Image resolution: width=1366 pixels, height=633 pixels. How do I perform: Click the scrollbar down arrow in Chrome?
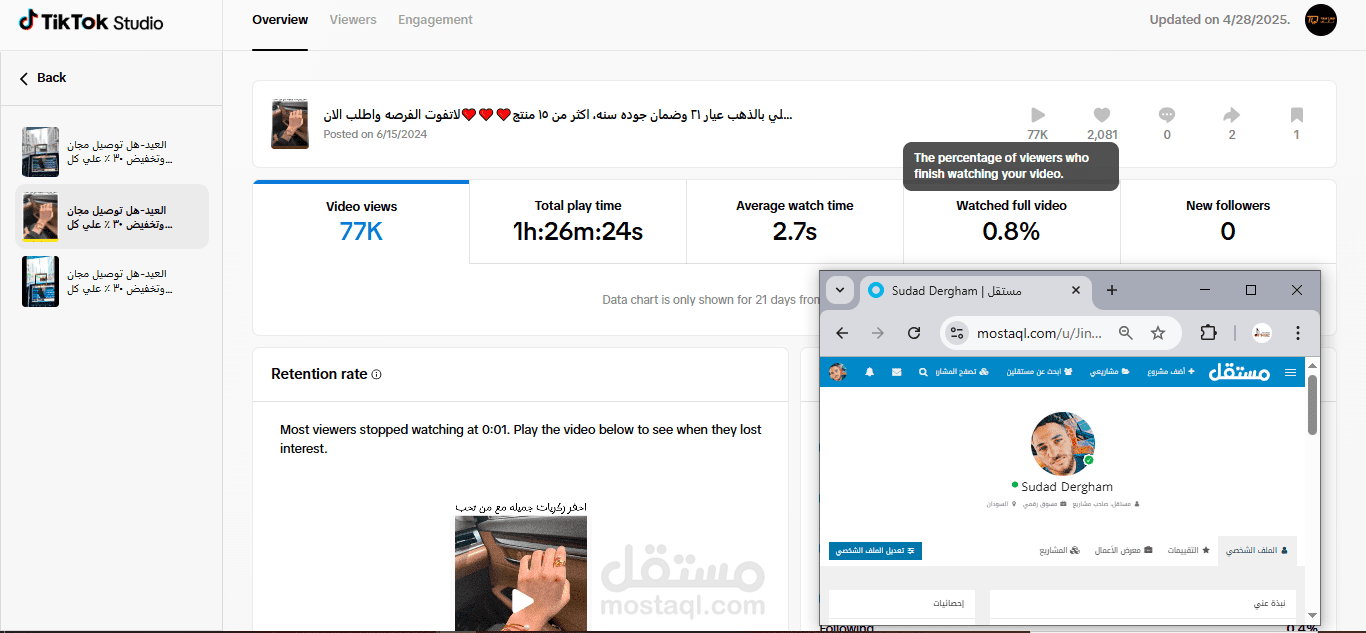click(x=1313, y=615)
